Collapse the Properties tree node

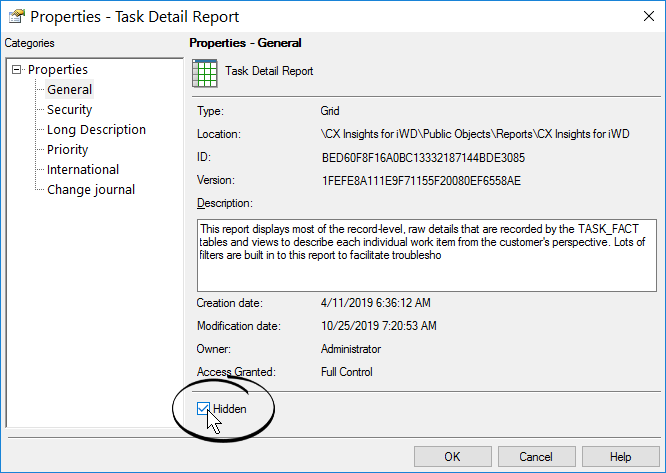[x=16, y=70]
